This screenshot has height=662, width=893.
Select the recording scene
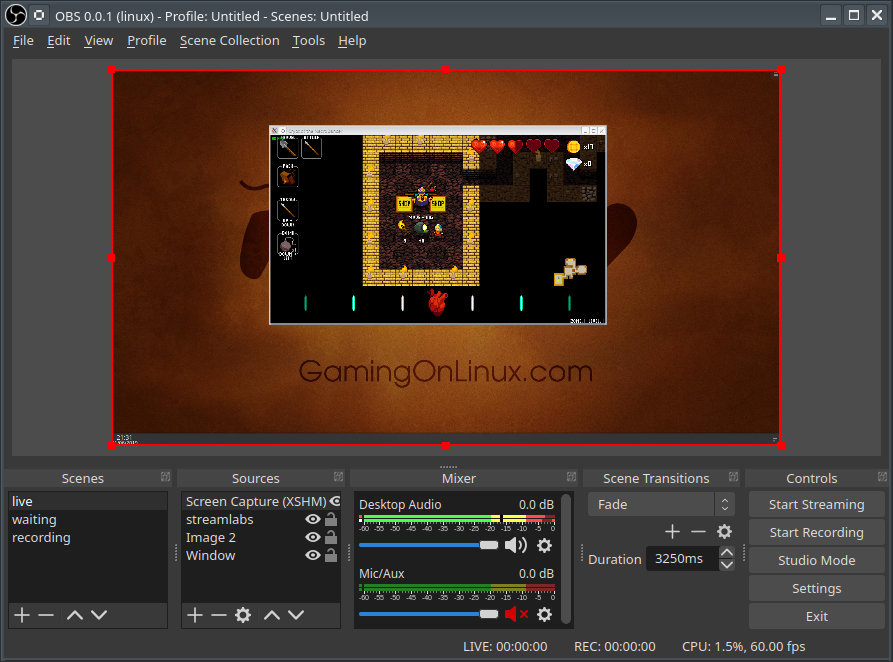pyautogui.click(x=88, y=537)
